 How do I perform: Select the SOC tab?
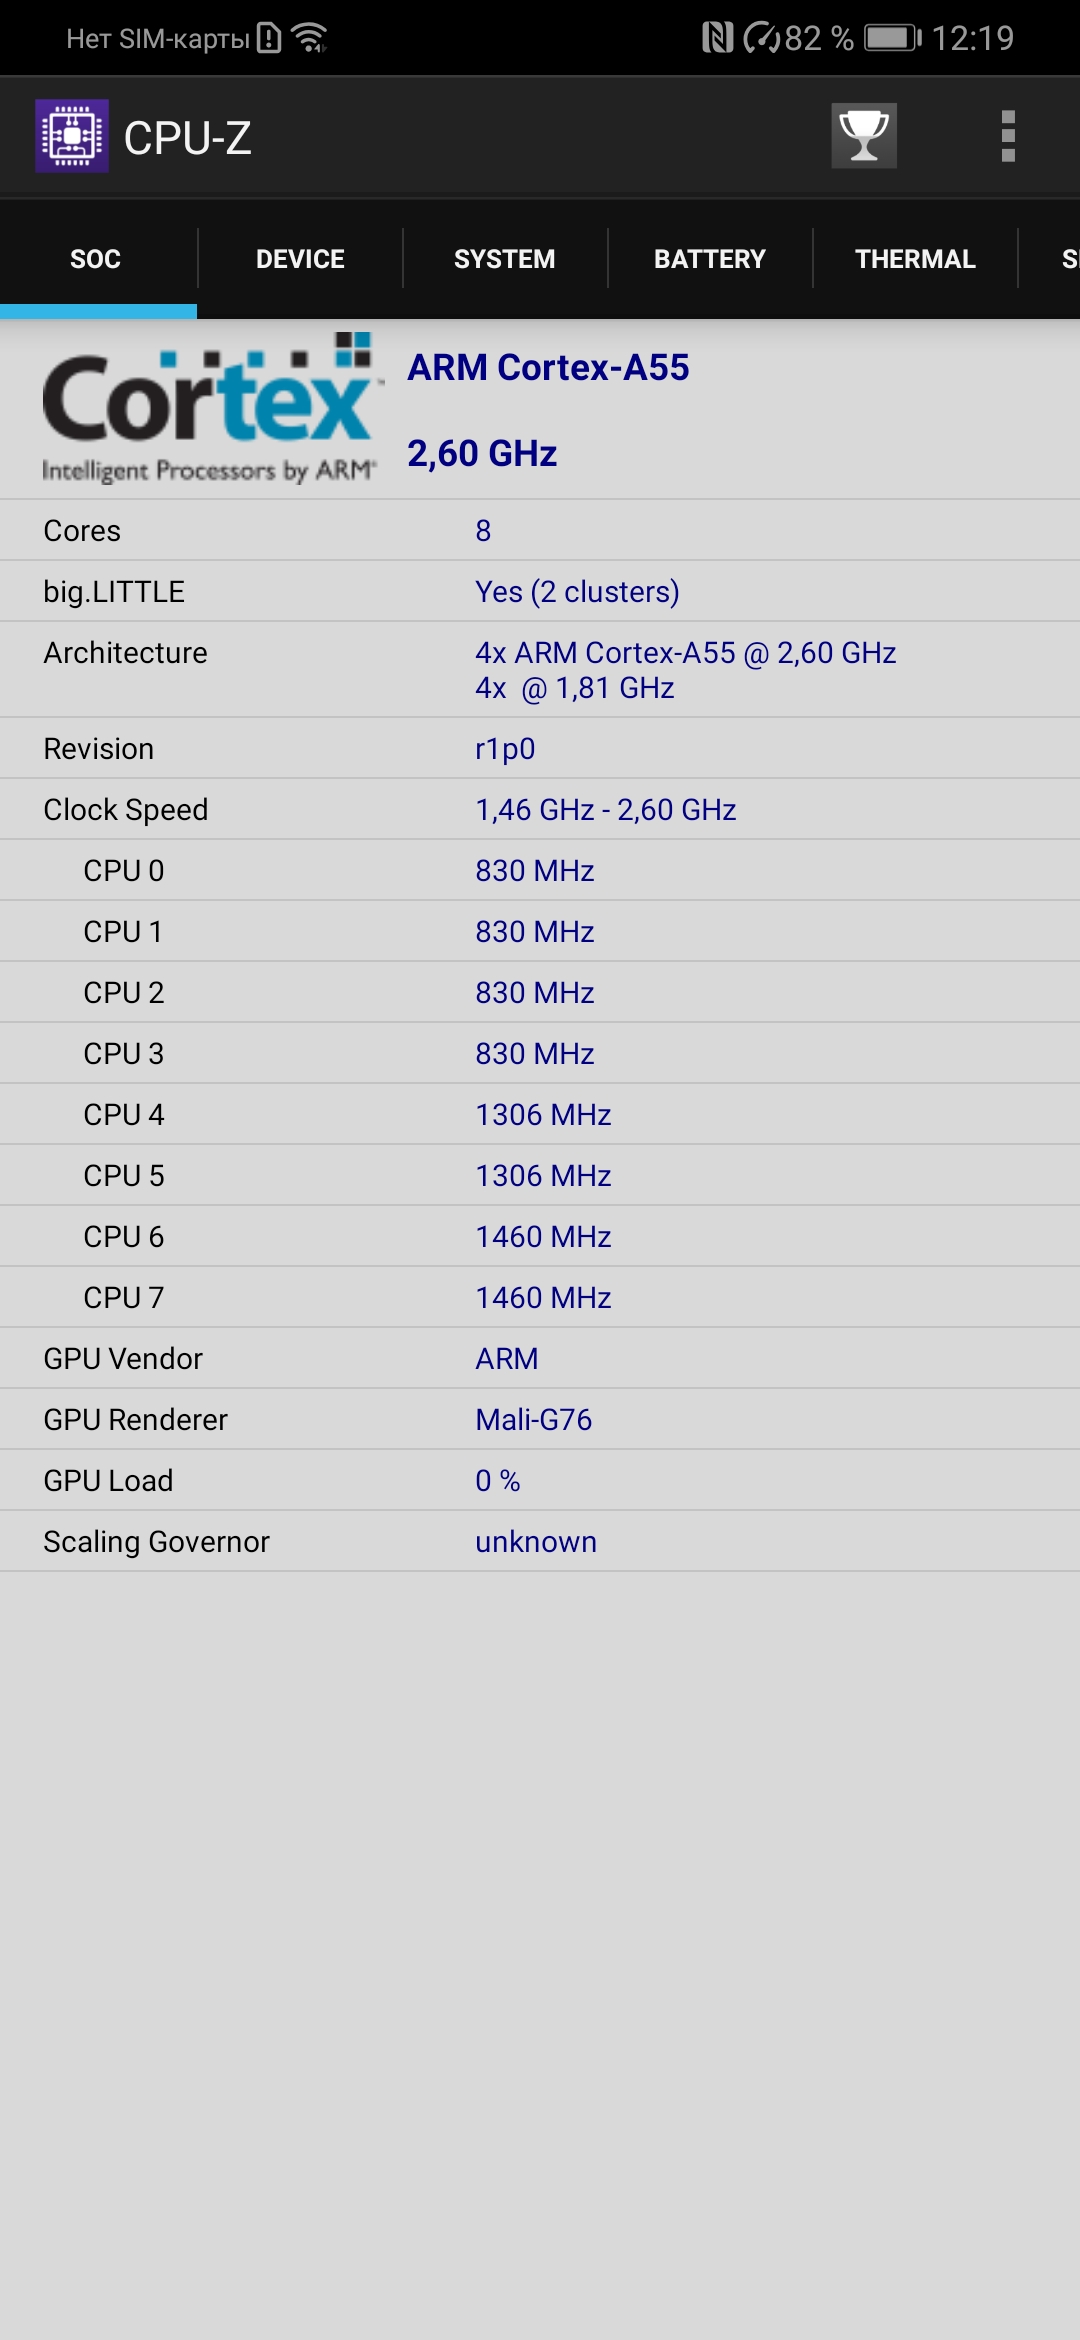tap(96, 259)
